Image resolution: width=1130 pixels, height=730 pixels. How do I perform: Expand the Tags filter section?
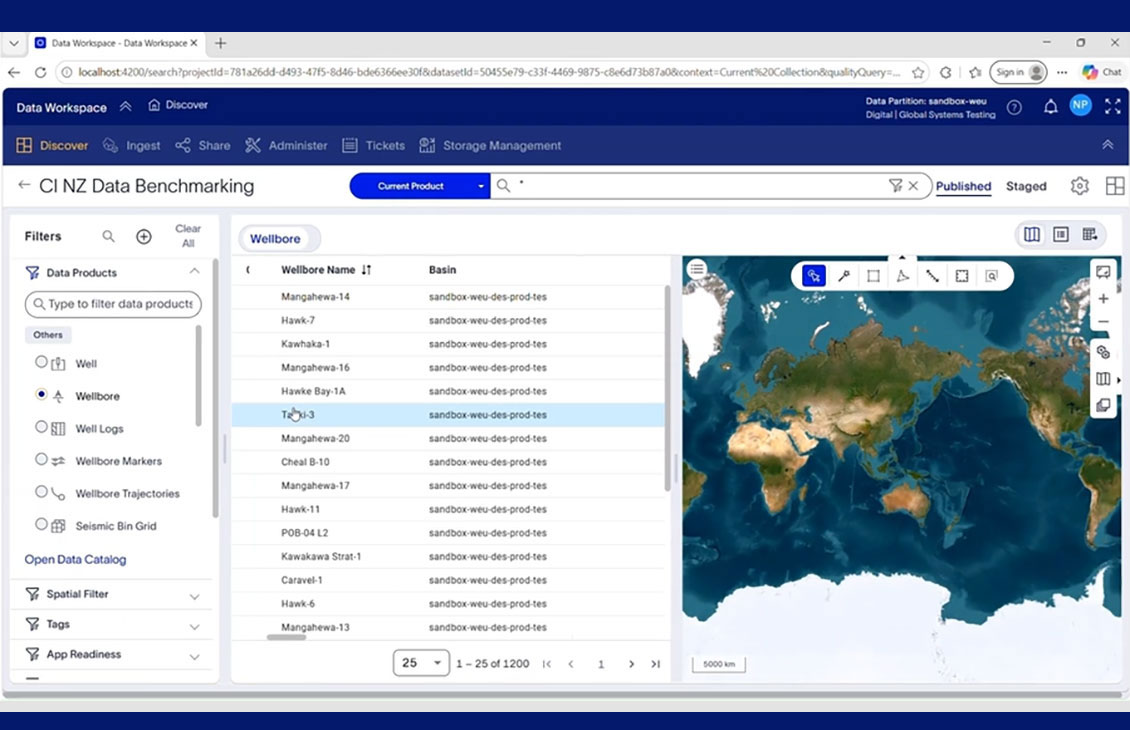pyautogui.click(x=195, y=627)
